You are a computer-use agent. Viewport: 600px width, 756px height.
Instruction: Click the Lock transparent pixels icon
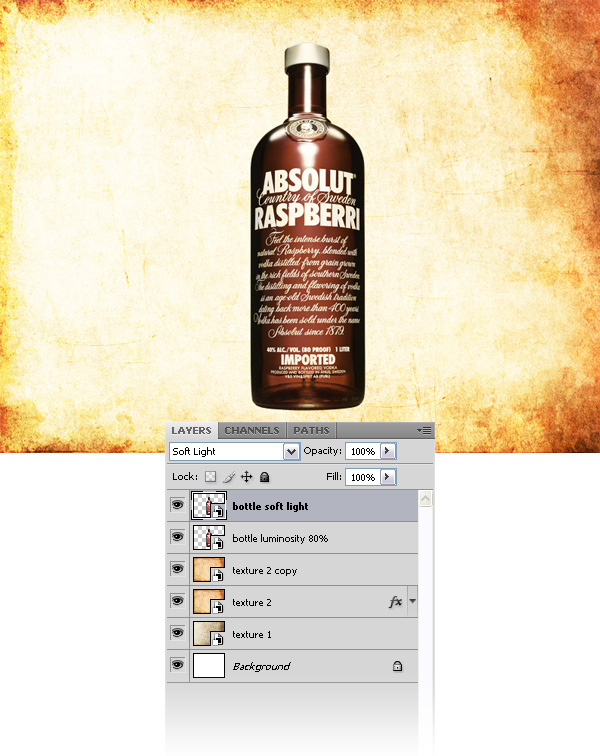(210, 477)
